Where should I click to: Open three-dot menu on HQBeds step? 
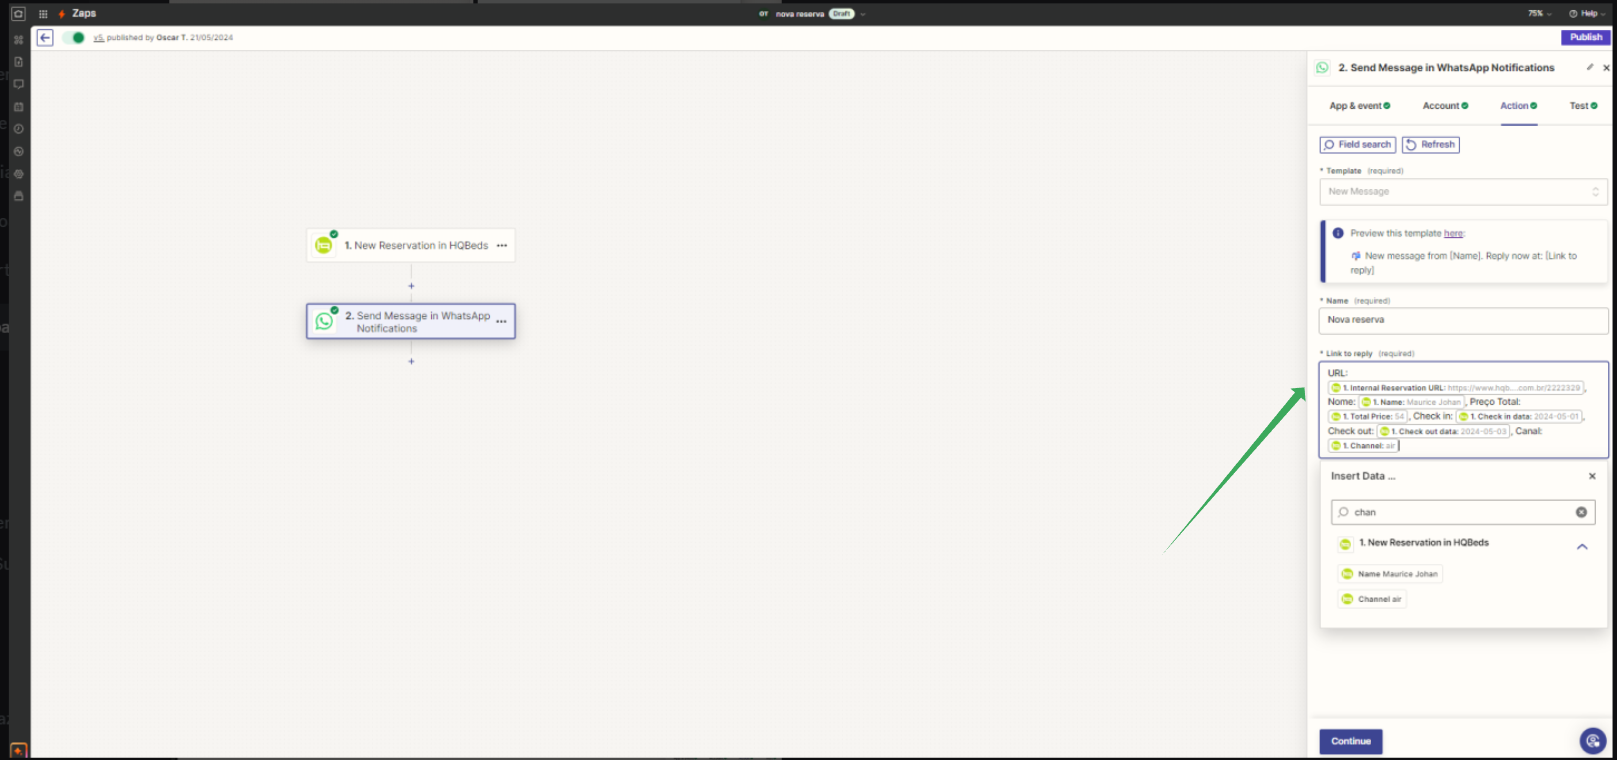502,245
